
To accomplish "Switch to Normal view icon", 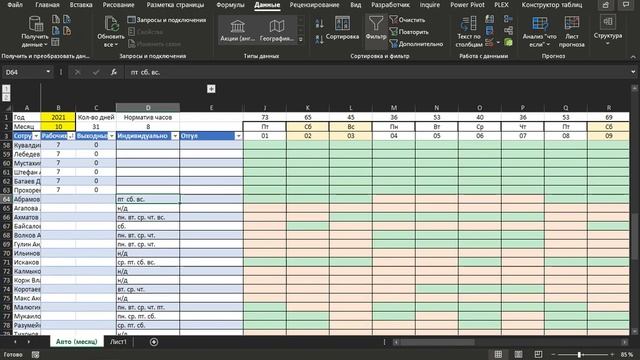I will pos(498,354).
